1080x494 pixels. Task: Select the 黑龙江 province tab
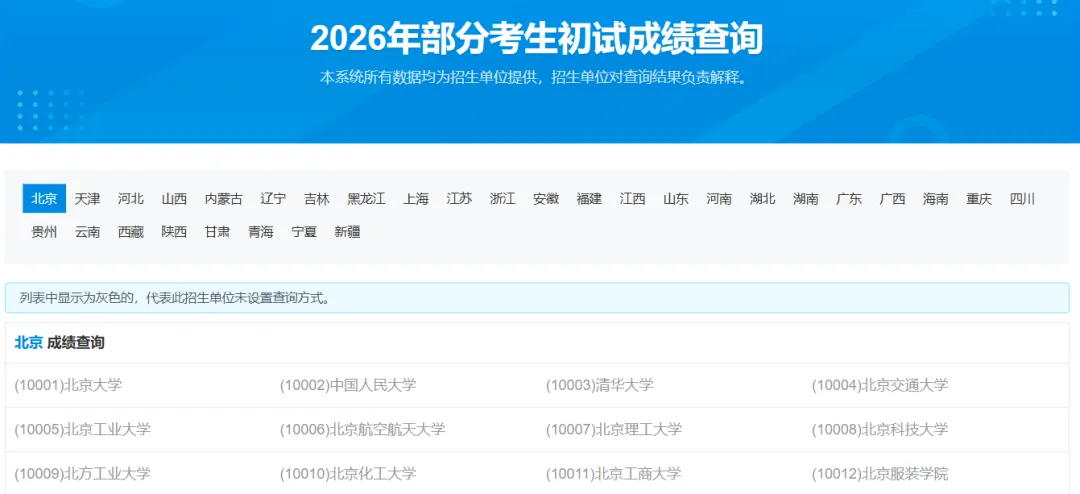point(366,199)
